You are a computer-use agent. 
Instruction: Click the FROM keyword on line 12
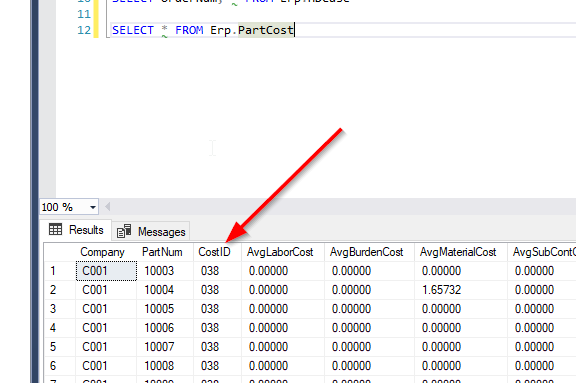tap(189, 30)
